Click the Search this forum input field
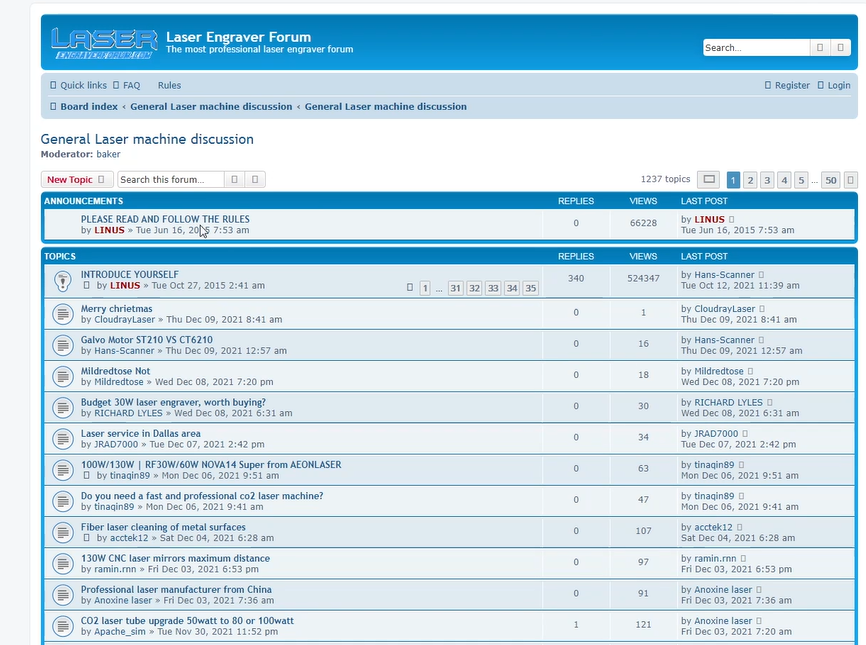 tap(169, 180)
